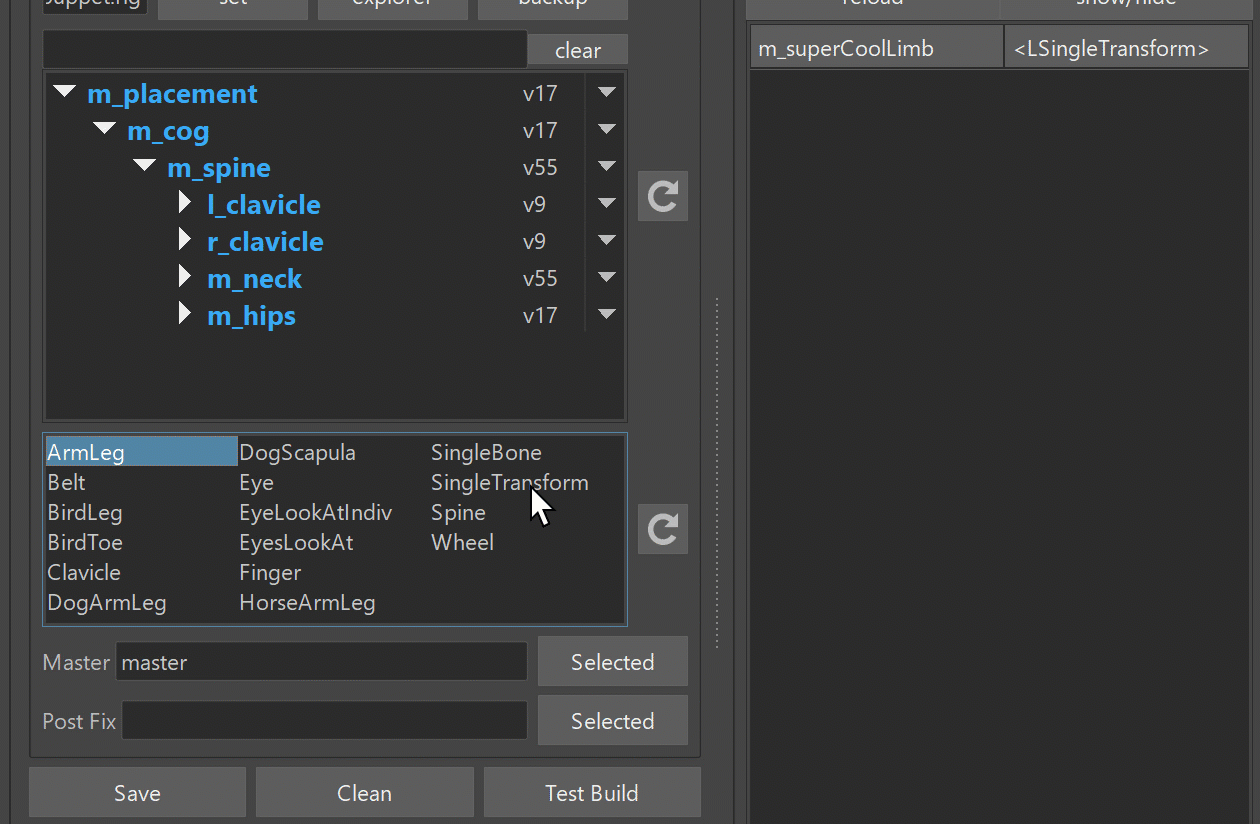Select m_neck in the tree

254,279
